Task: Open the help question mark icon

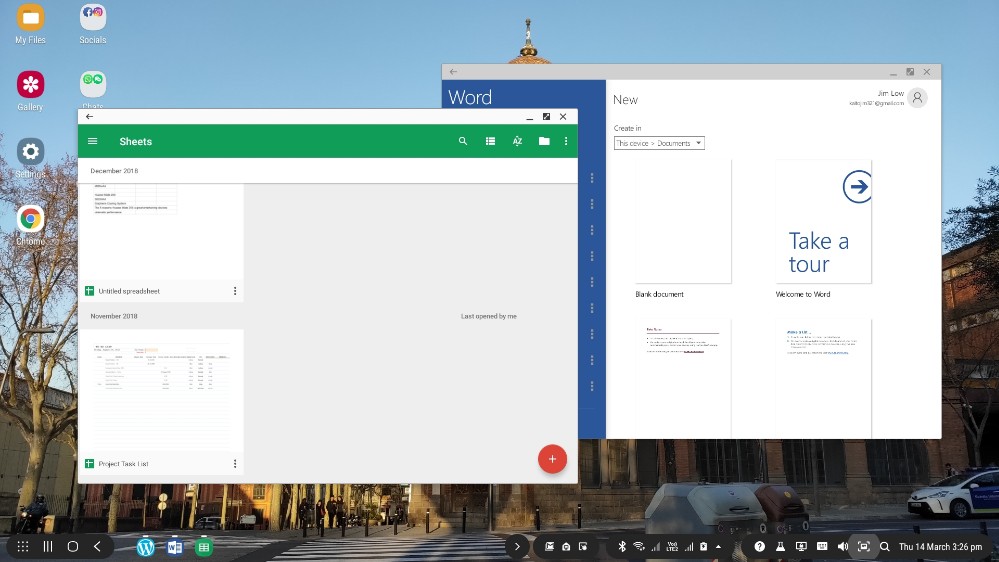Action: (759, 547)
